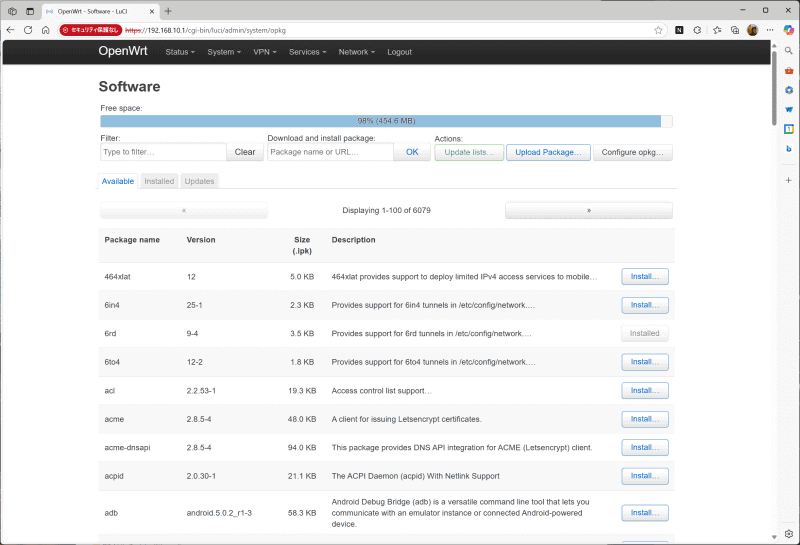Focus the Package name or URL field
The image size is (800, 545).
(330, 152)
